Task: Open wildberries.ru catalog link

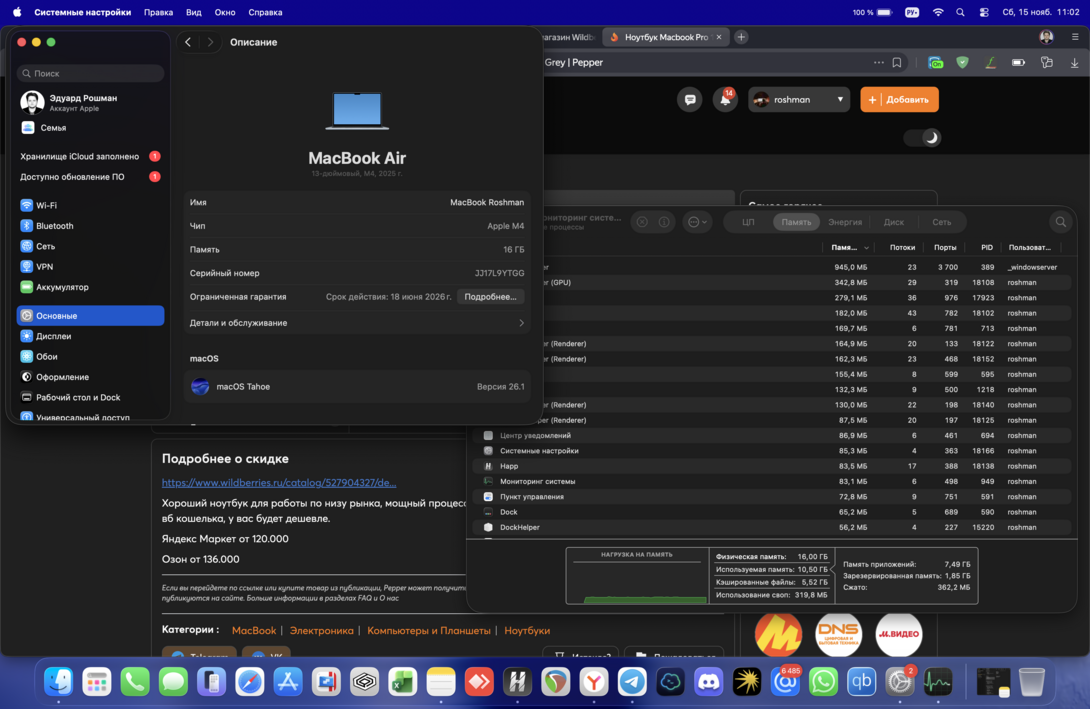Action: [x=279, y=482]
